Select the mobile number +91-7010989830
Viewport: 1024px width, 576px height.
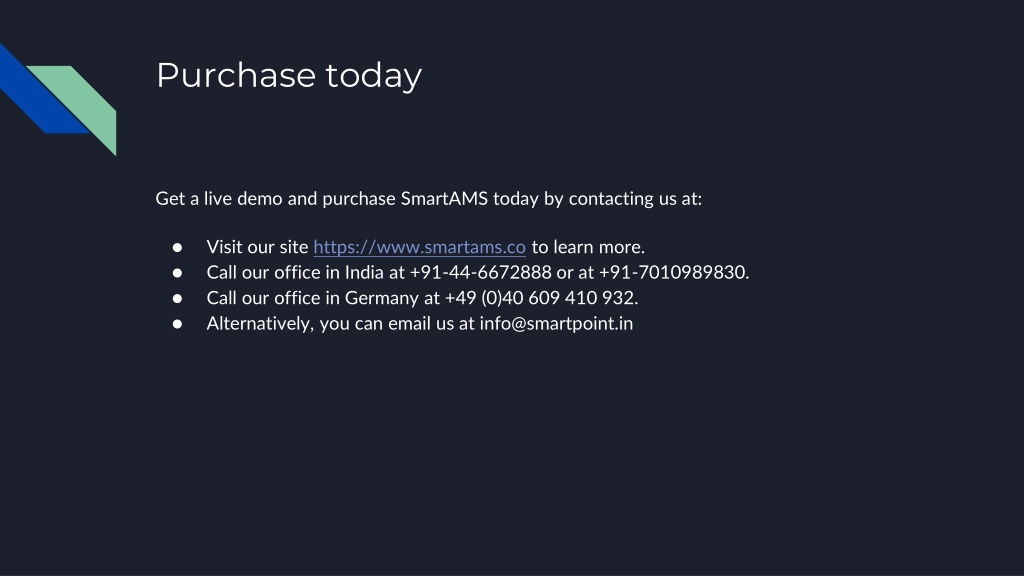672,272
